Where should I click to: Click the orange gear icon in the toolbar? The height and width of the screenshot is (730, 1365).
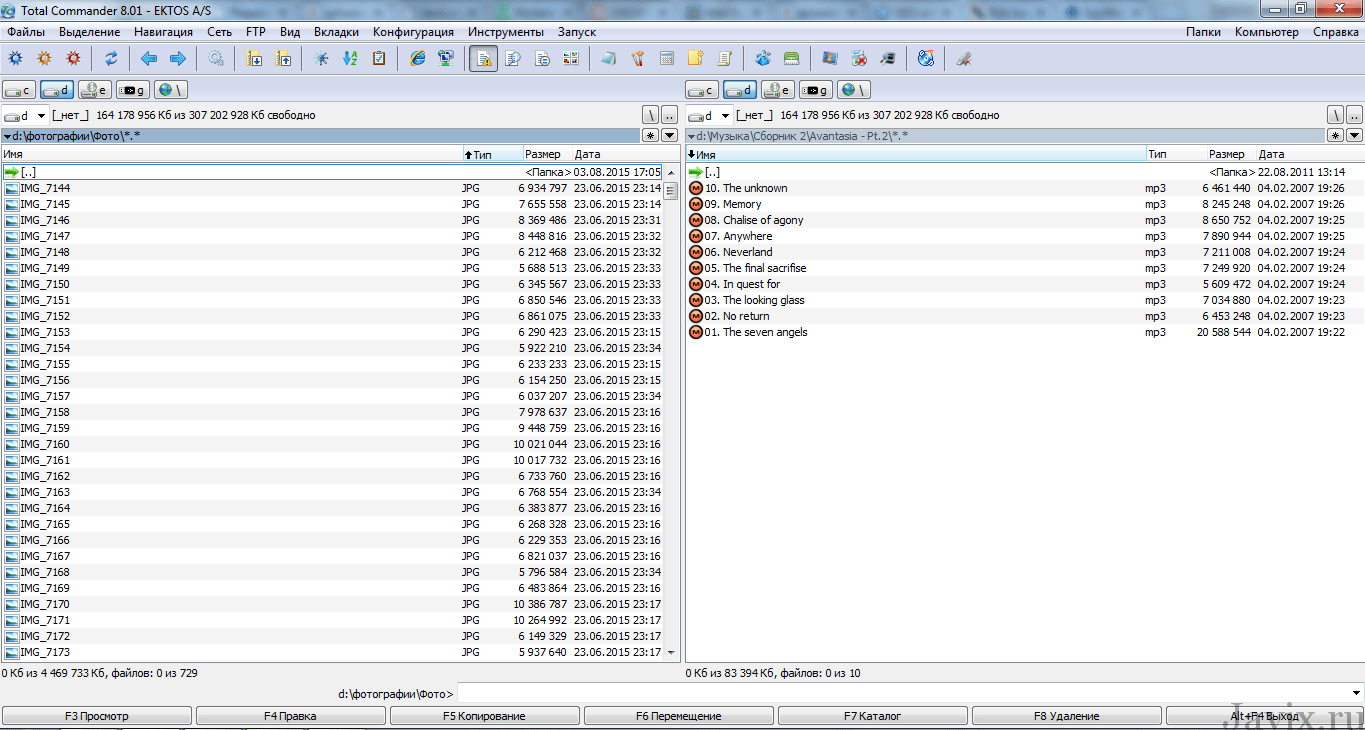click(44, 58)
